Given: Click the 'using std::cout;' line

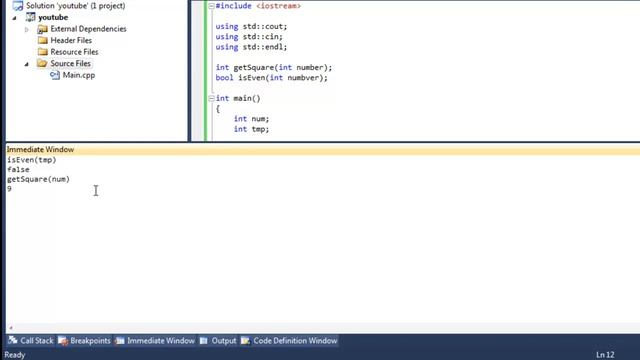Looking at the screenshot, I should [251, 27].
